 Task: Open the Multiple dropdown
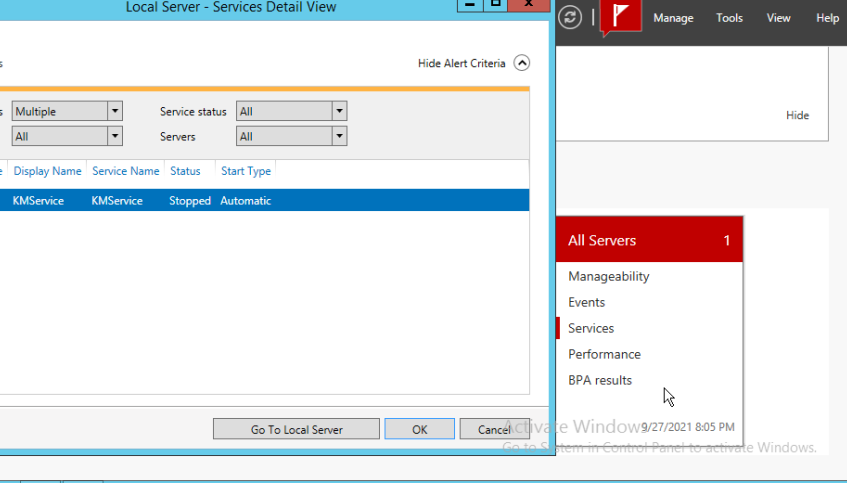(67, 111)
